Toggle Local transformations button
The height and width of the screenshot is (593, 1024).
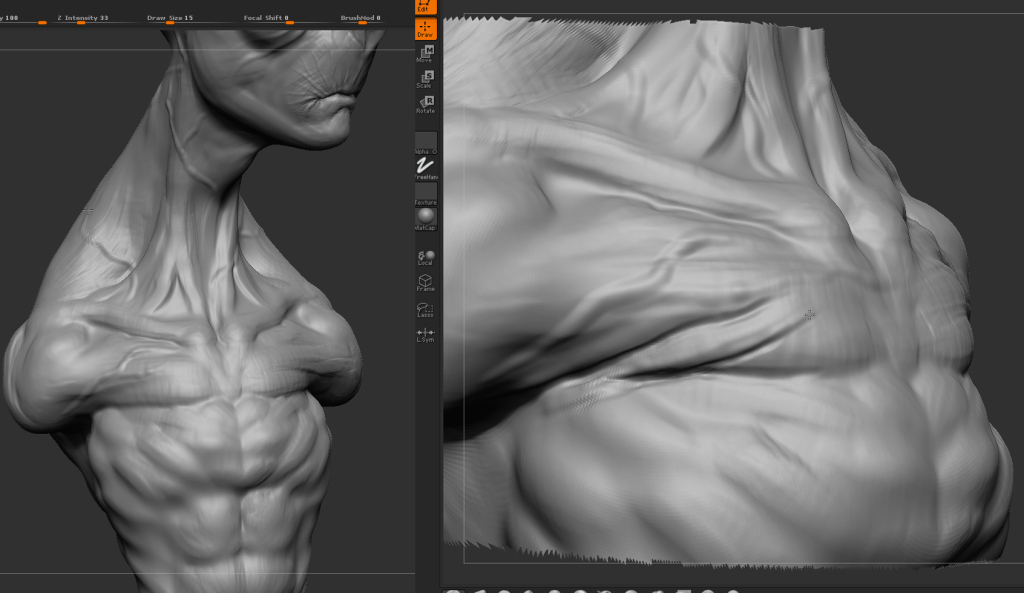[425, 257]
